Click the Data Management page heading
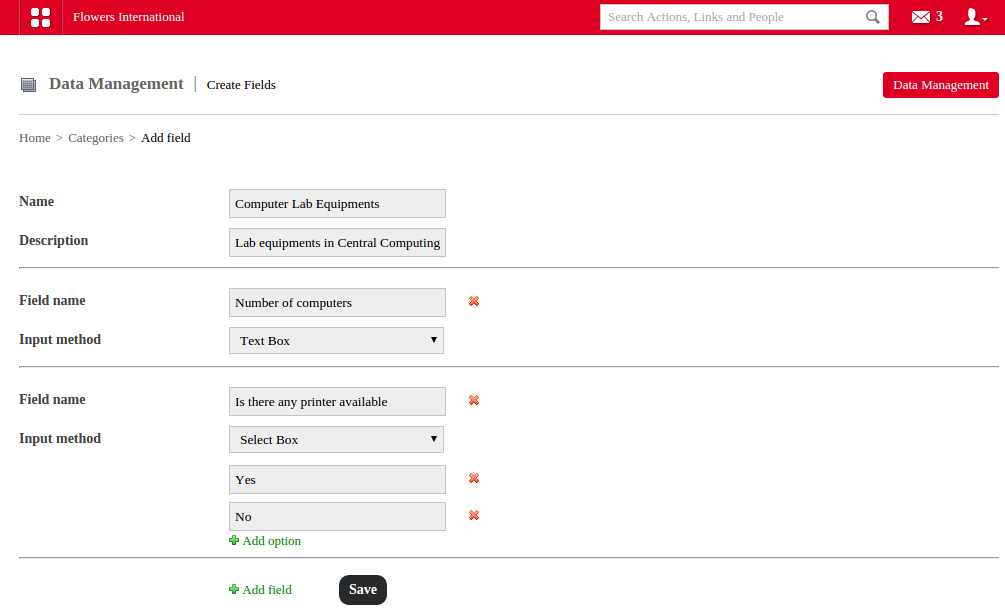Image resolution: width=1005 pixels, height=615 pixels. click(116, 84)
